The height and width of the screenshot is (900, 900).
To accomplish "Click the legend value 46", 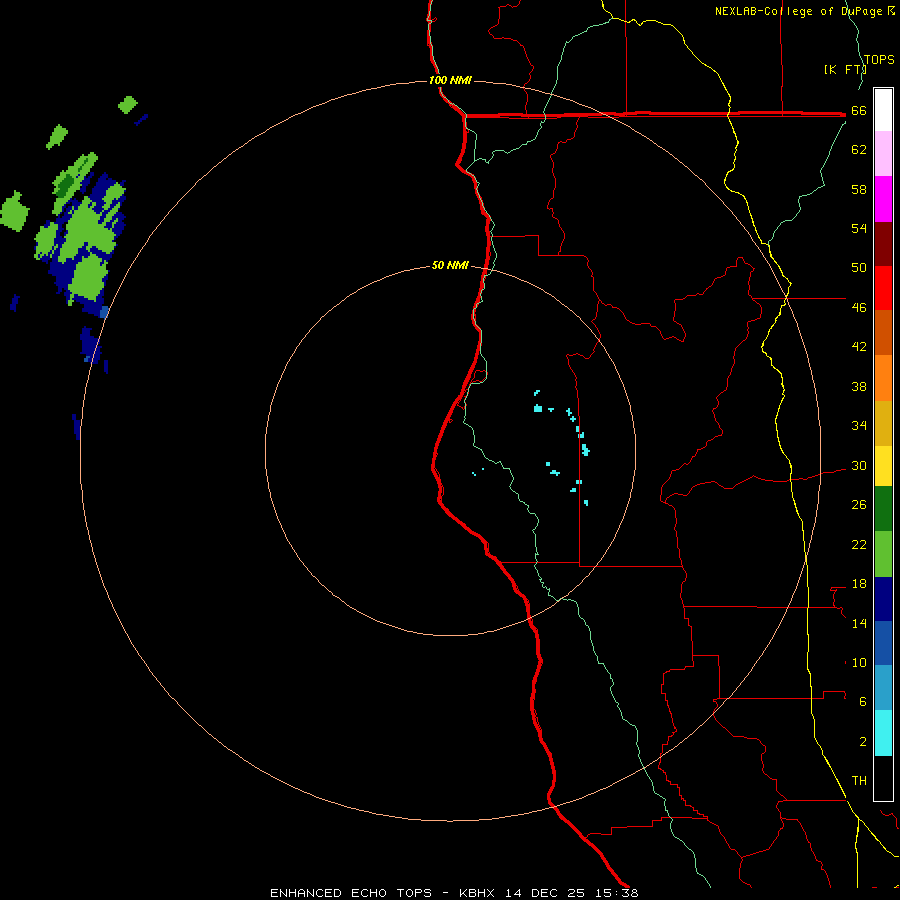I will click(x=859, y=308).
